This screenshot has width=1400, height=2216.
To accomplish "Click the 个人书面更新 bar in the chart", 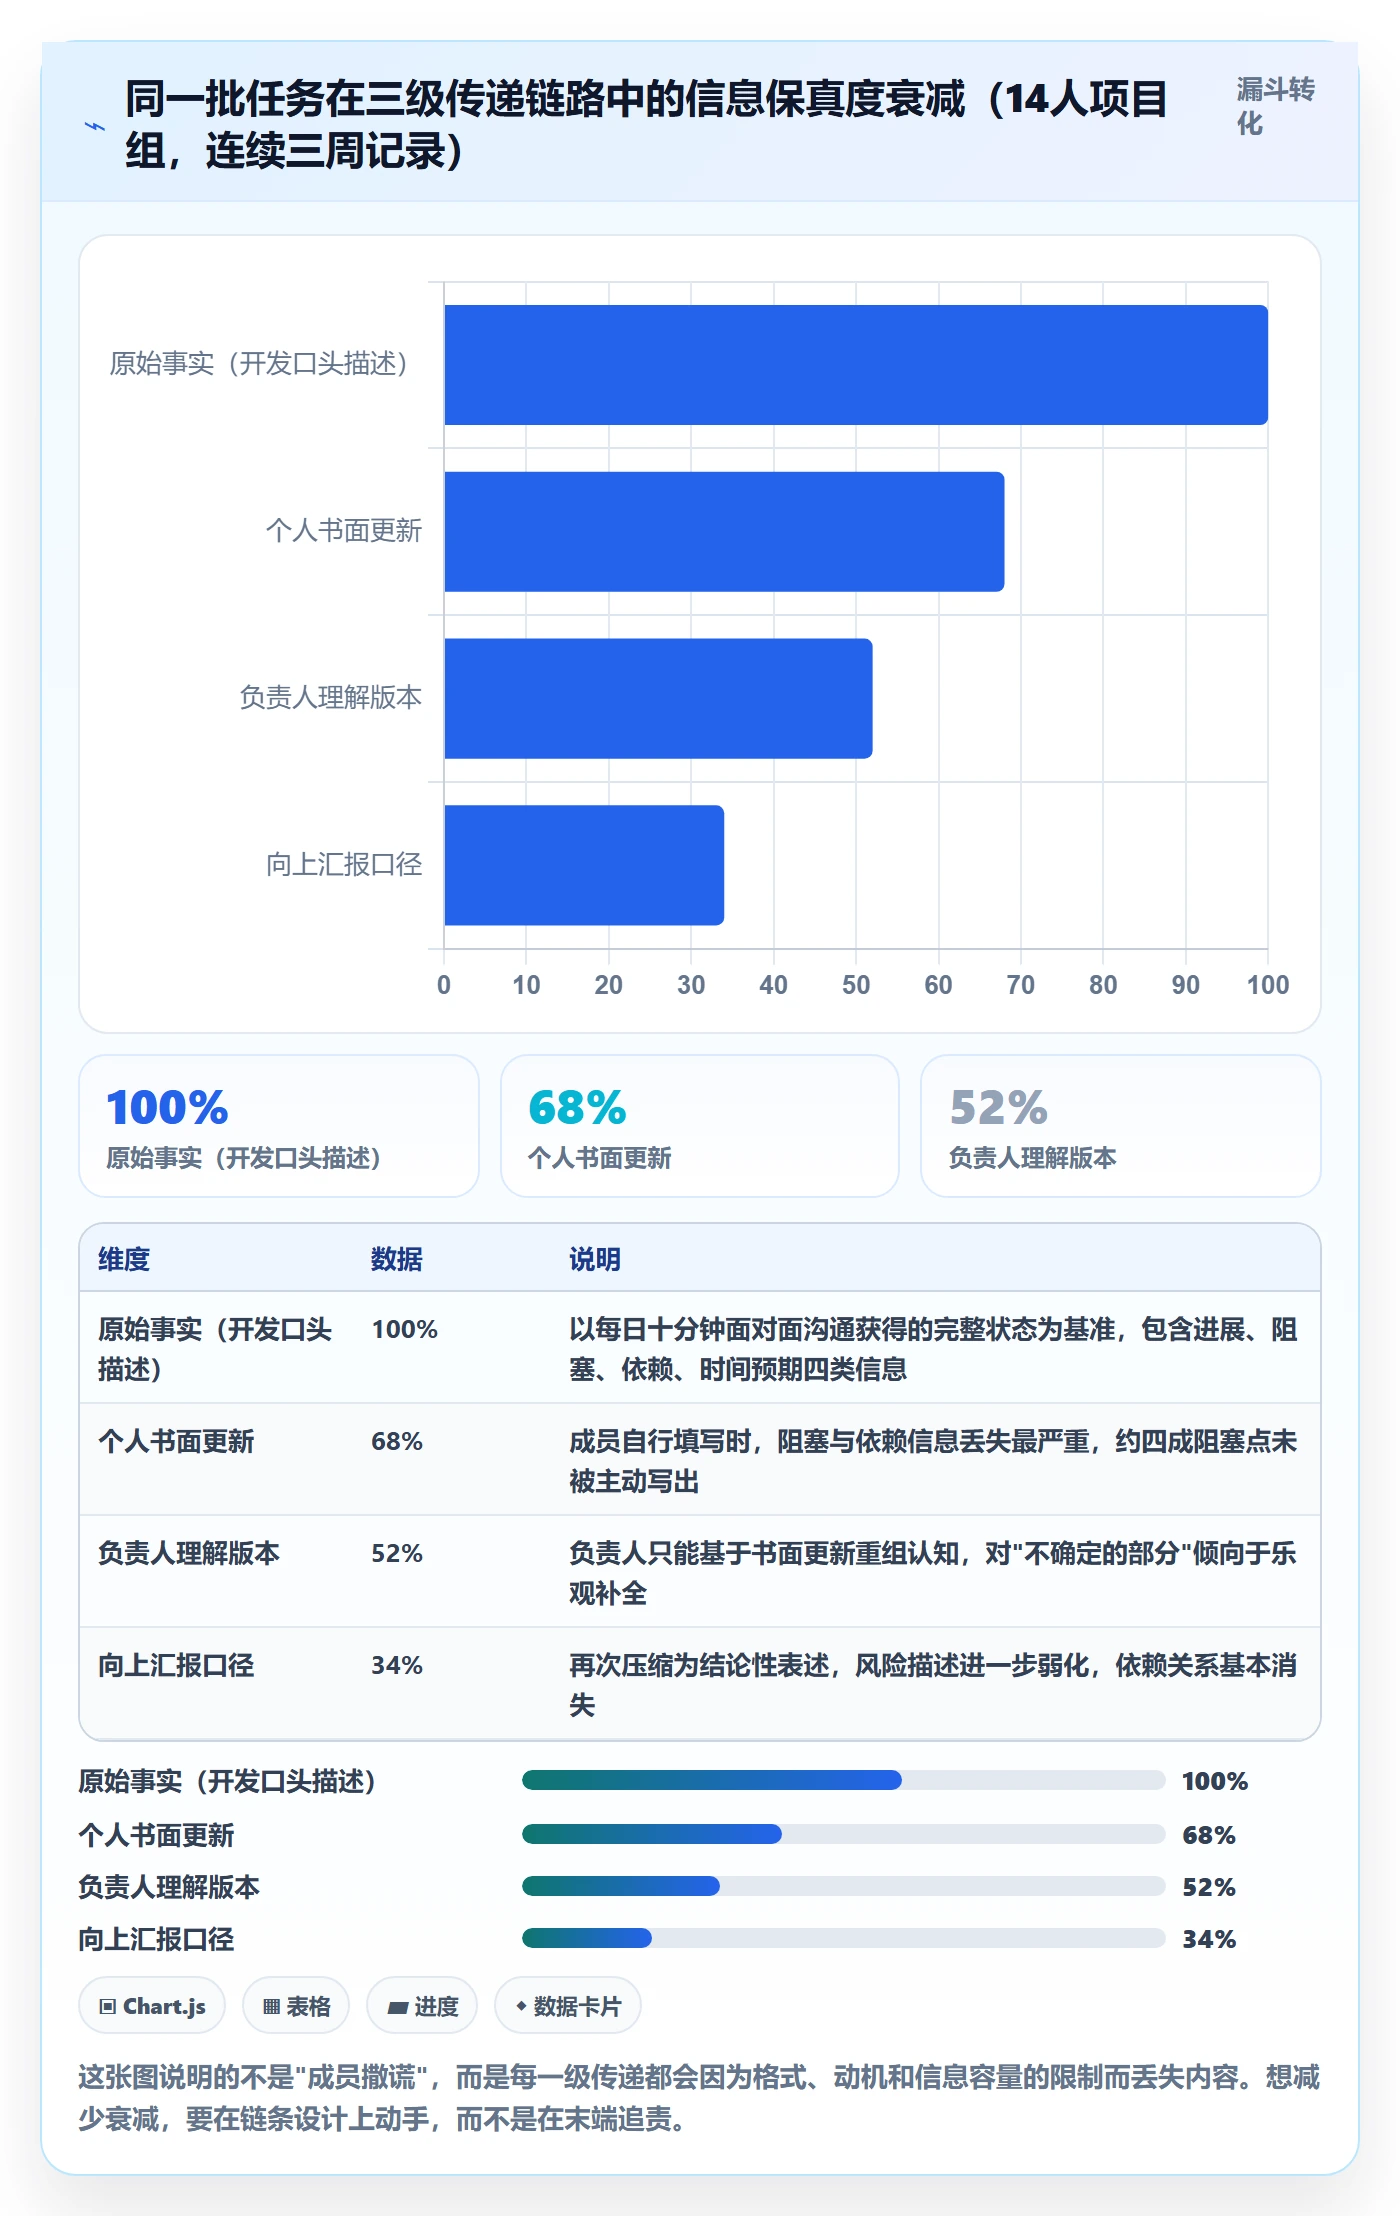I will click(x=724, y=532).
